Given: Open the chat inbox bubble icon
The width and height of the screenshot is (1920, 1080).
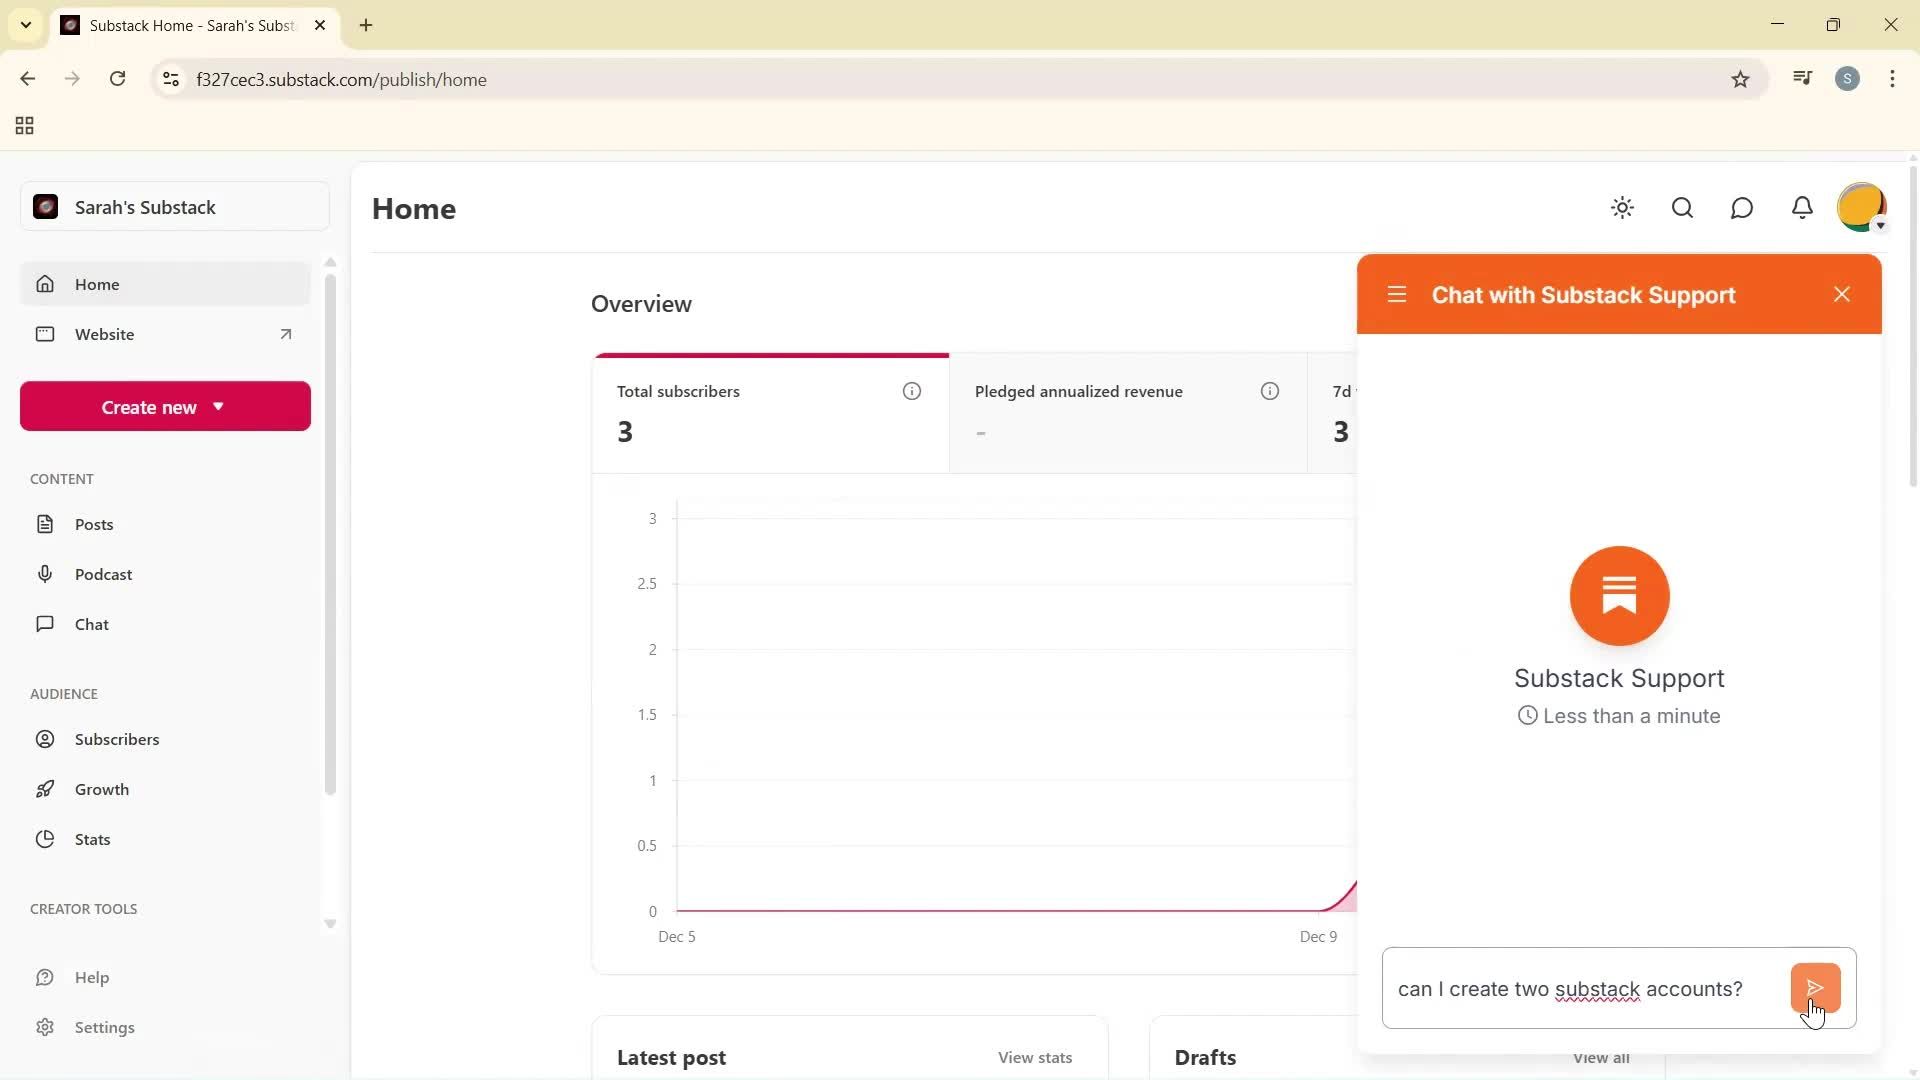Looking at the screenshot, I should pyautogui.click(x=1742, y=208).
